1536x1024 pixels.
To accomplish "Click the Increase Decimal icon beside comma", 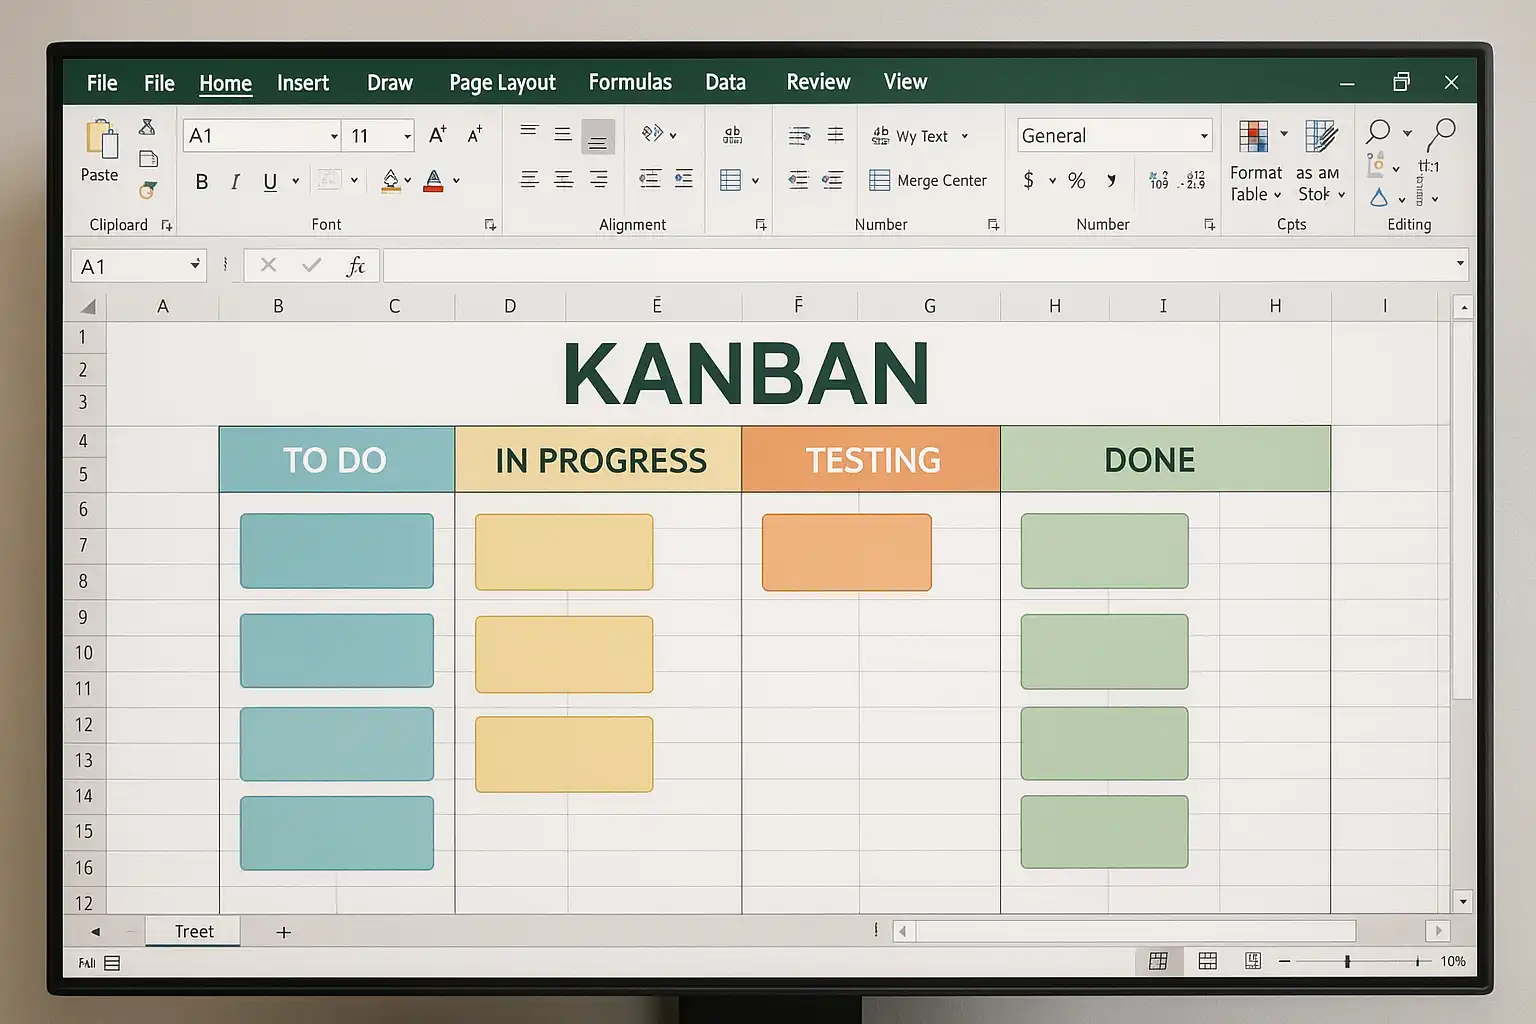I will [x=1159, y=180].
